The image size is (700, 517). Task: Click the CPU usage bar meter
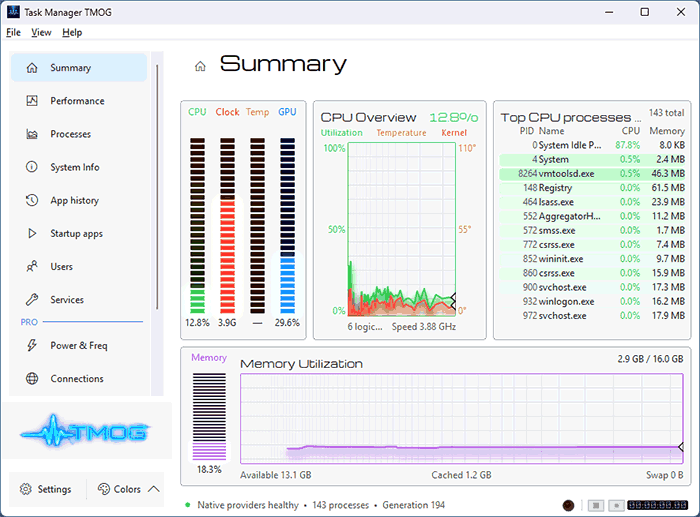click(197, 225)
